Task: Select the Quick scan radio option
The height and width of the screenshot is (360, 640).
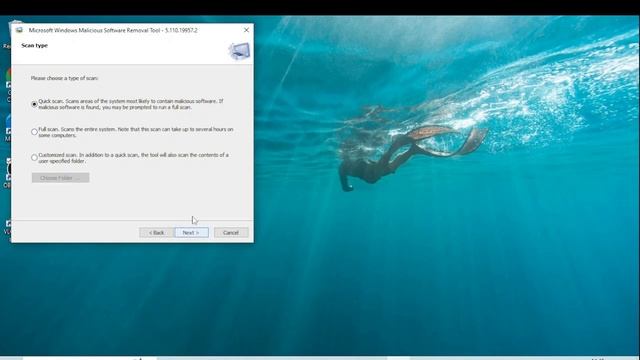Action: point(34,104)
